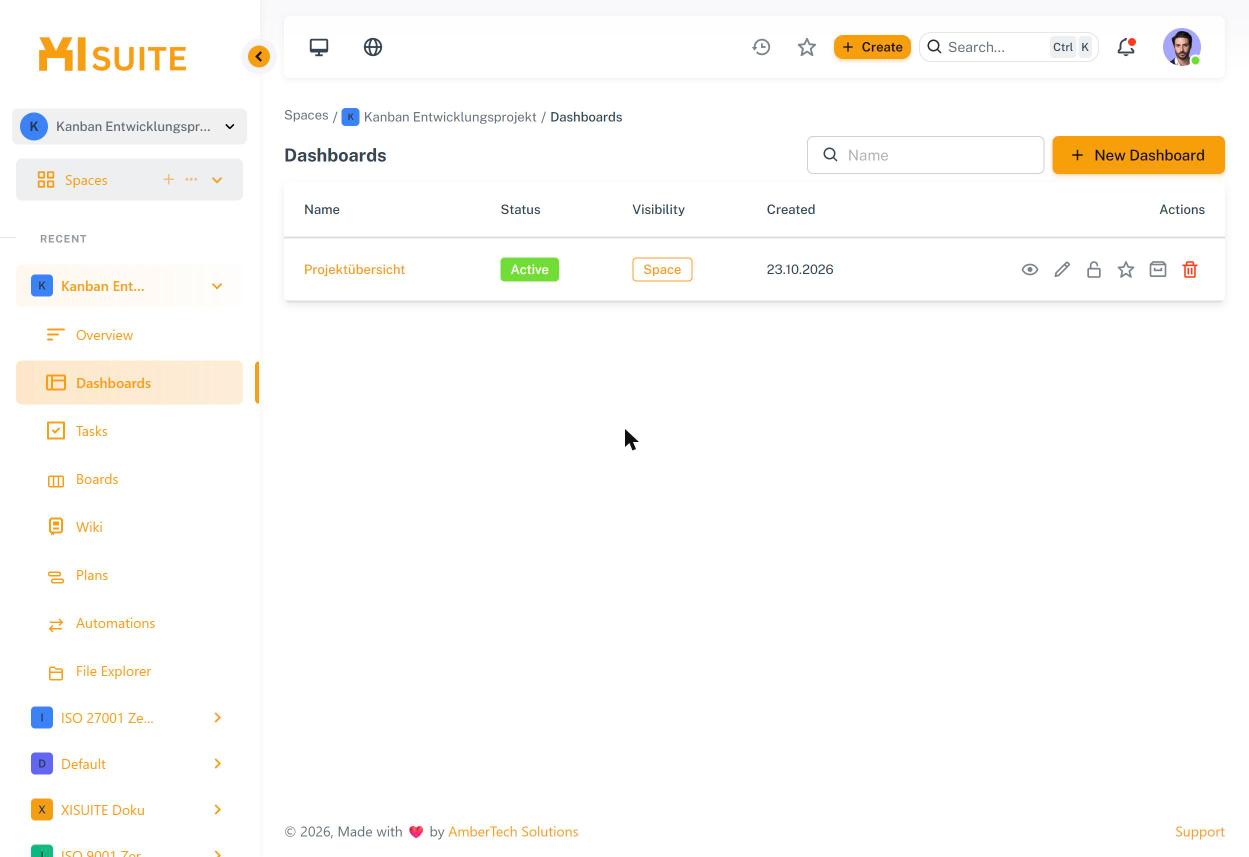Go to Kanban Entwicklungsprojekt breadcrumb
The width and height of the screenshot is (1249, 857).
[450, 117]
